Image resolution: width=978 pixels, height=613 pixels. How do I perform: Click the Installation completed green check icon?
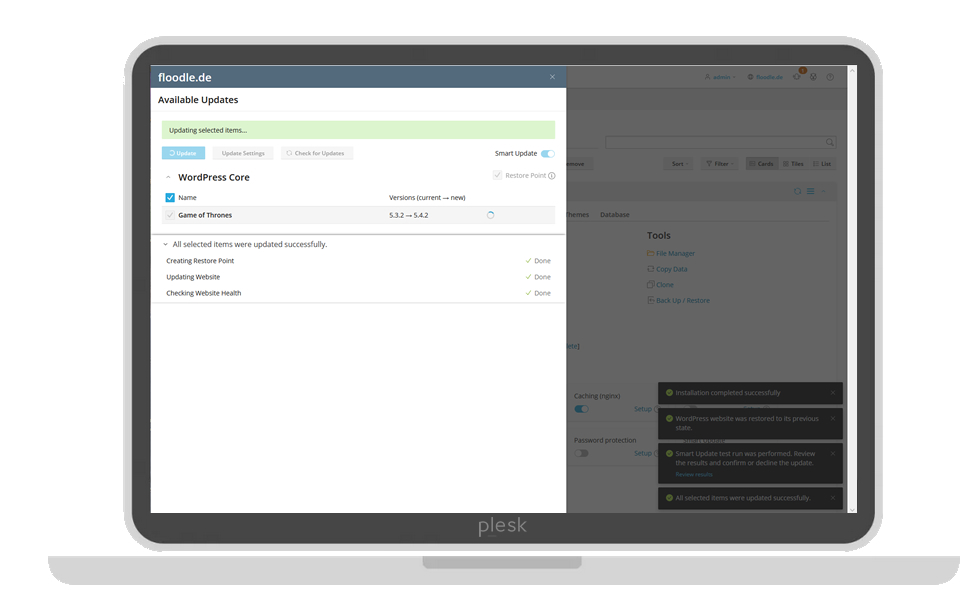(669, 393)
